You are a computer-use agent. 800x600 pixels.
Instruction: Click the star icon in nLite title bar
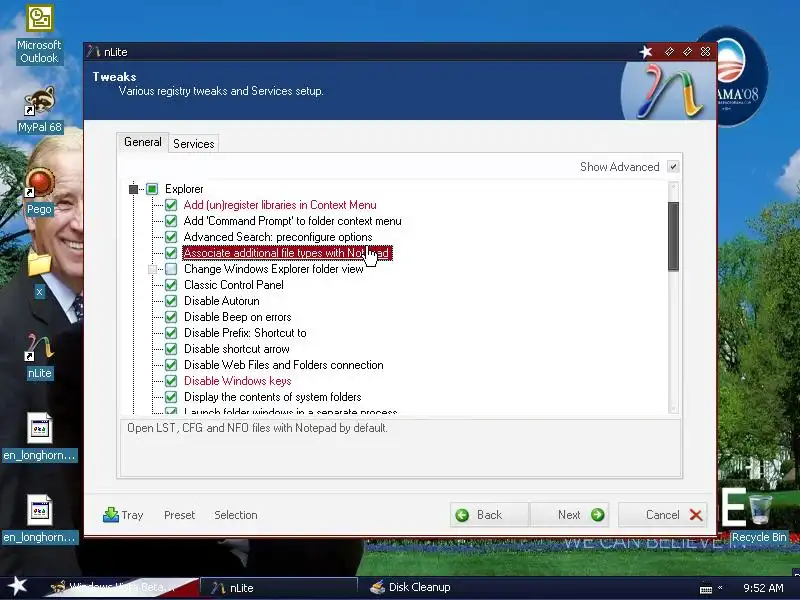646,52
